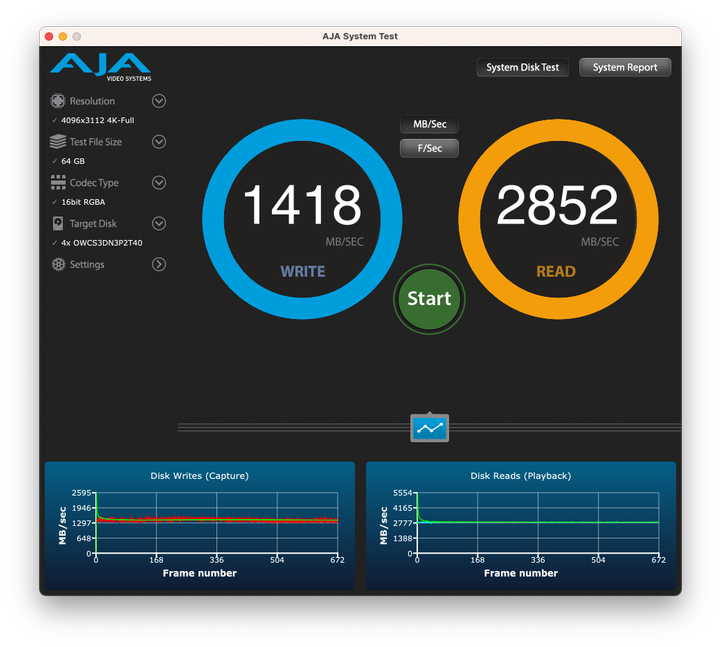Toggle the graph view chart icon
Viewport: 720px width, 647px height.
pyautogui.click(x=429, y=428)
